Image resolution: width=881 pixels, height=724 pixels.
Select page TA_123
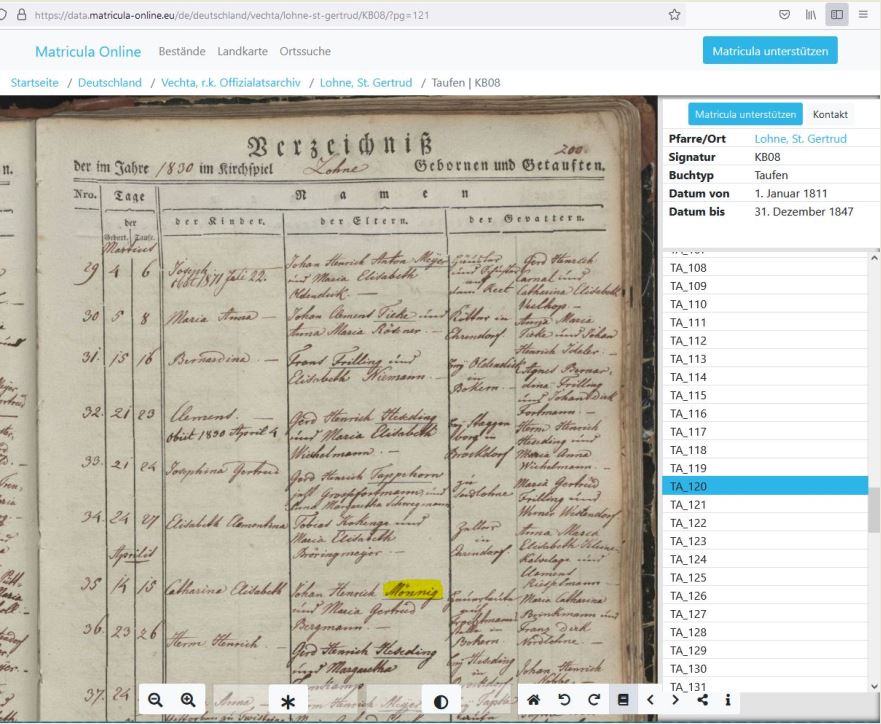pos(765,541)
